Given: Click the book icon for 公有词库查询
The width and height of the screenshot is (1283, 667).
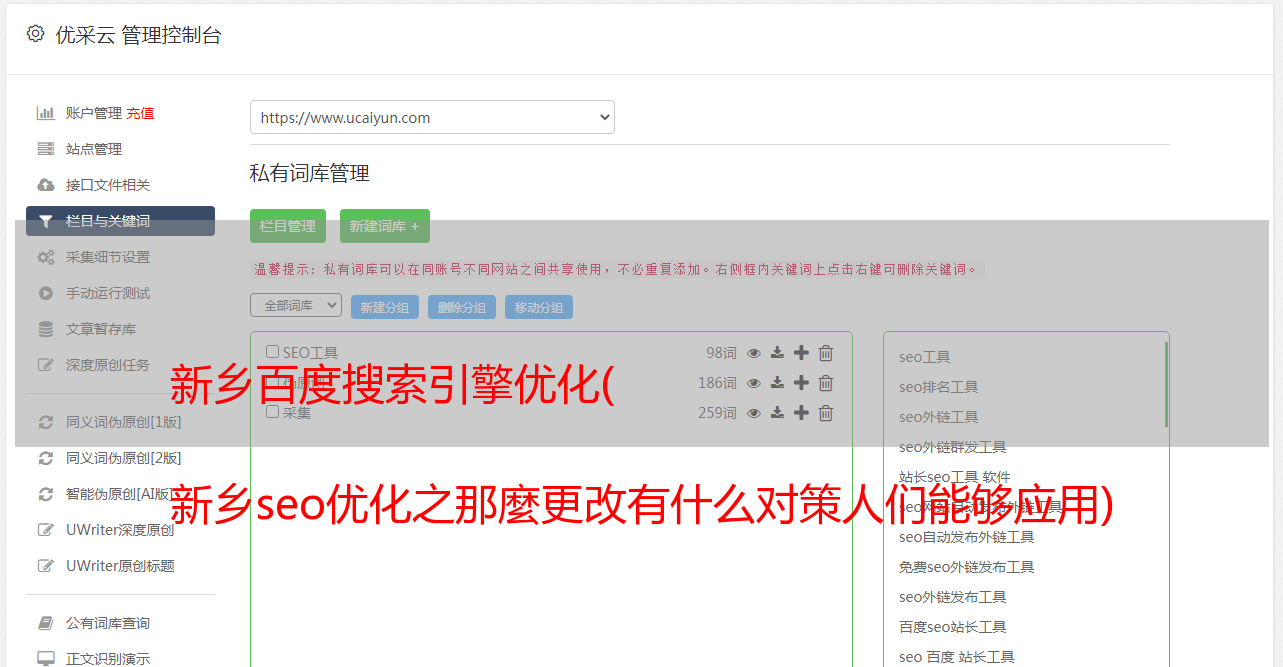Looking at the screenshot, I should [x=46, y=623].
